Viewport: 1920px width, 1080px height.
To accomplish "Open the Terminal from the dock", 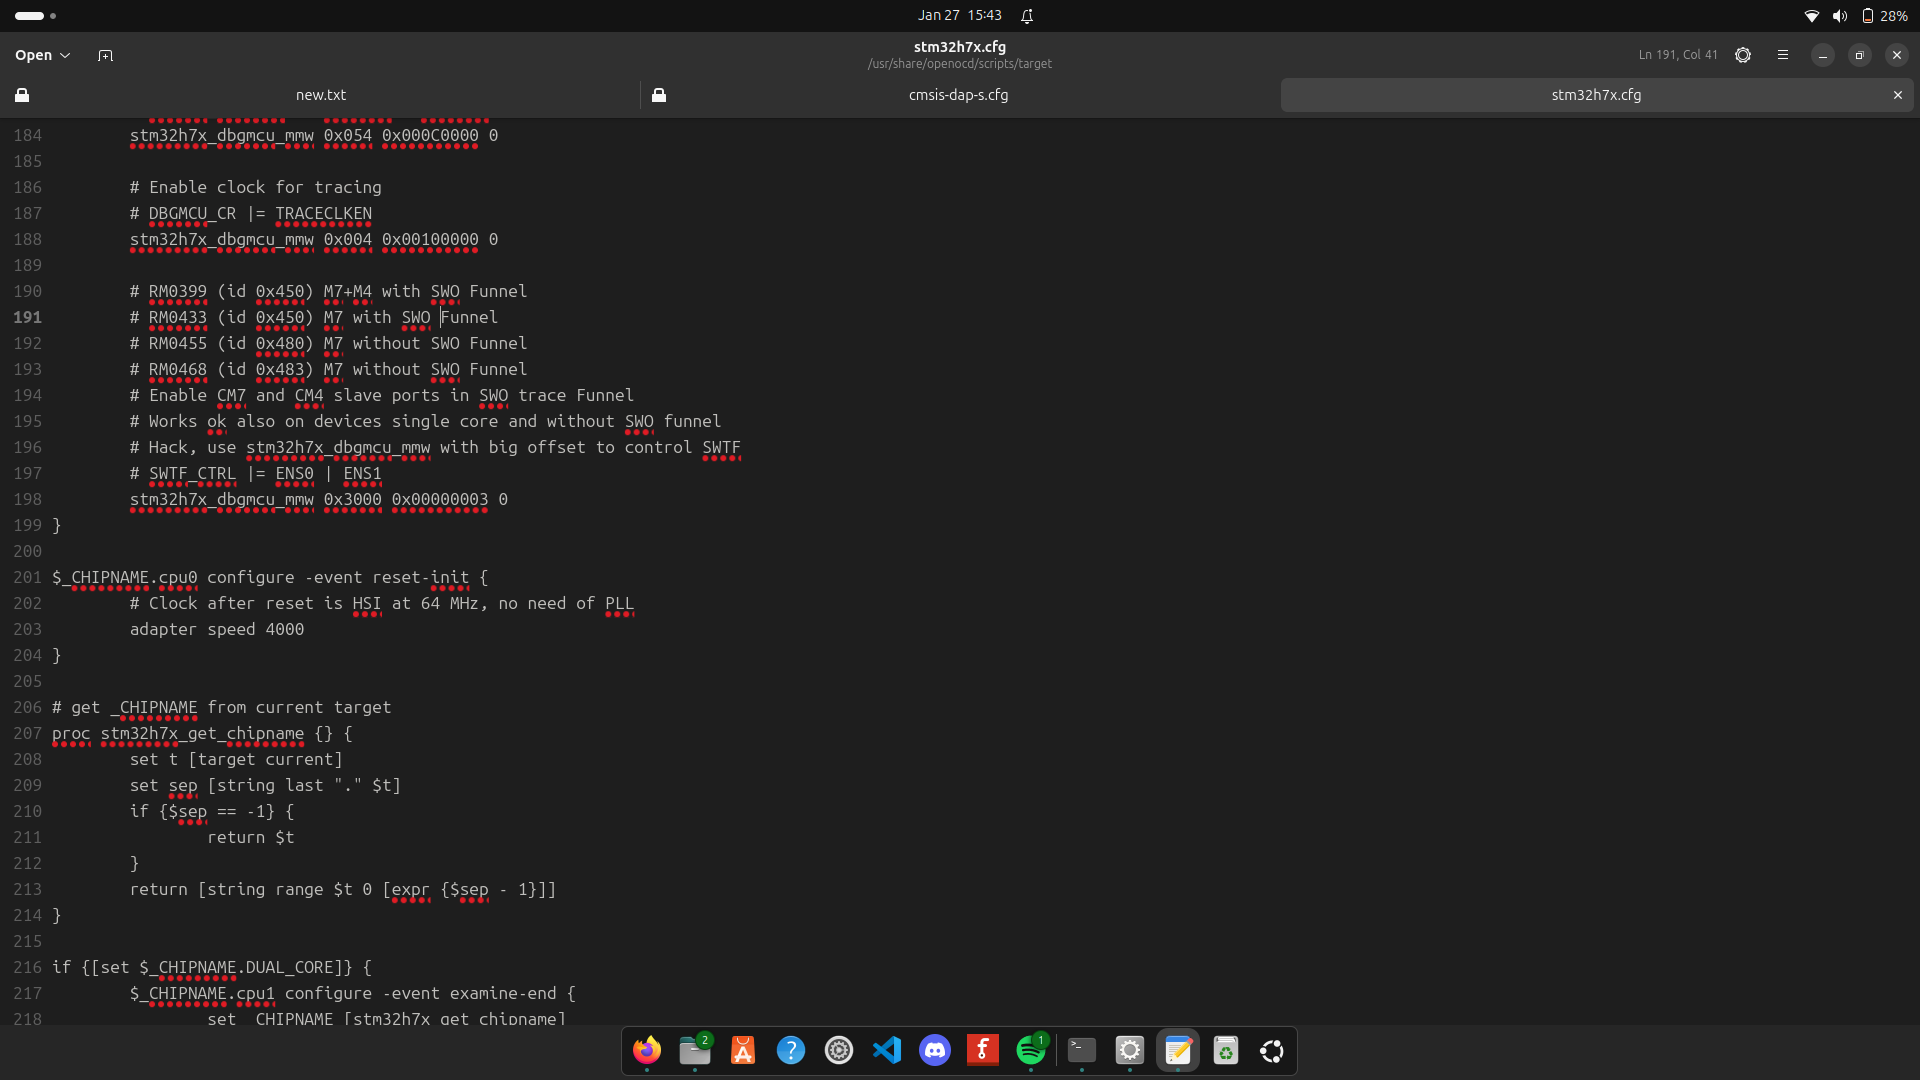I will pyautogui.click(x=1081, y=1050).
